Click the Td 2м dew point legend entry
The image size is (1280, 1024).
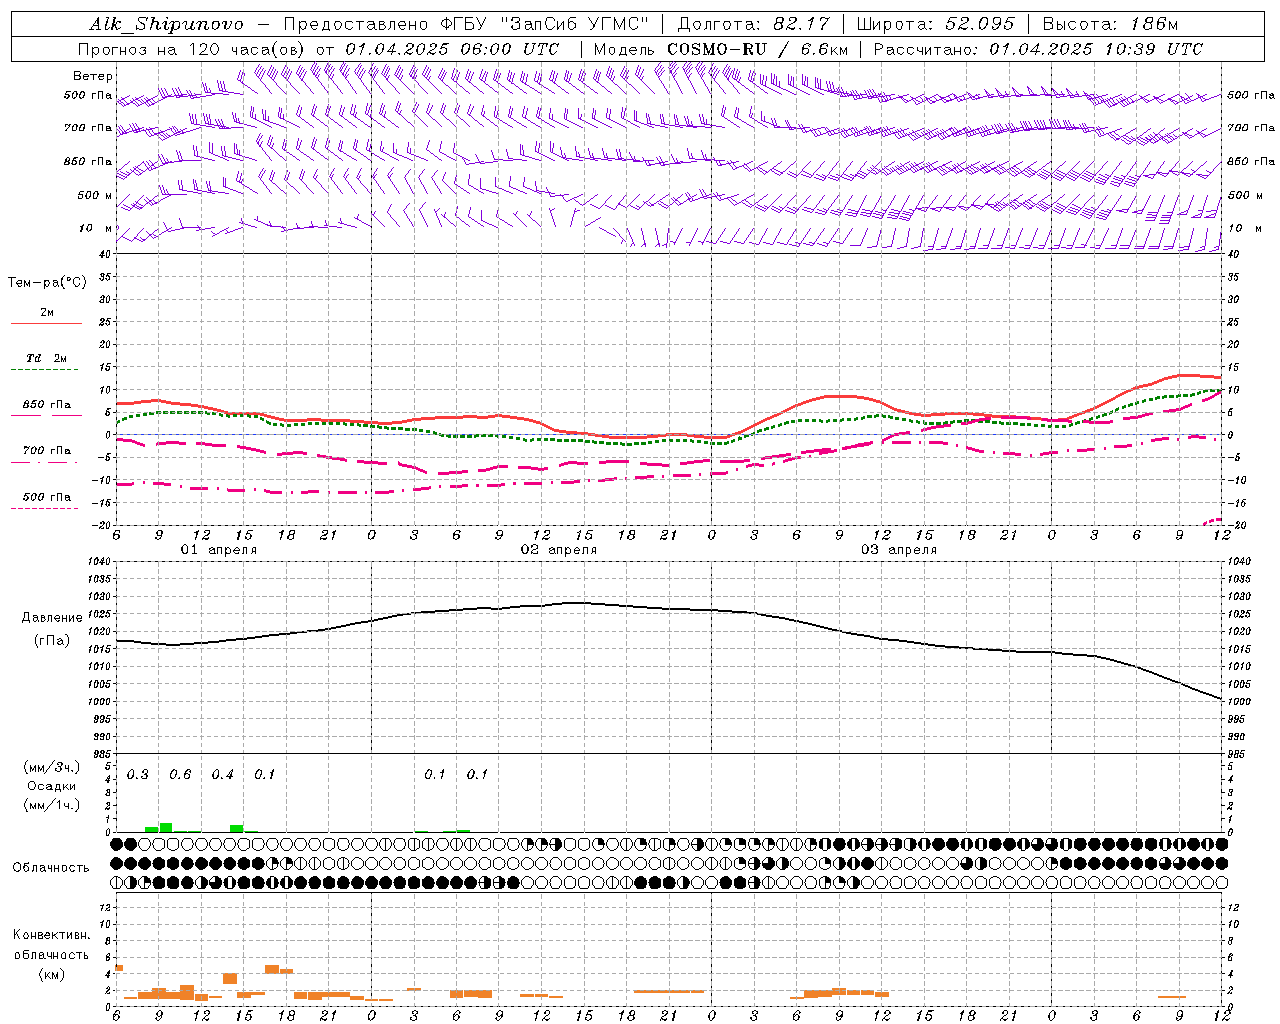pos(47,358)
